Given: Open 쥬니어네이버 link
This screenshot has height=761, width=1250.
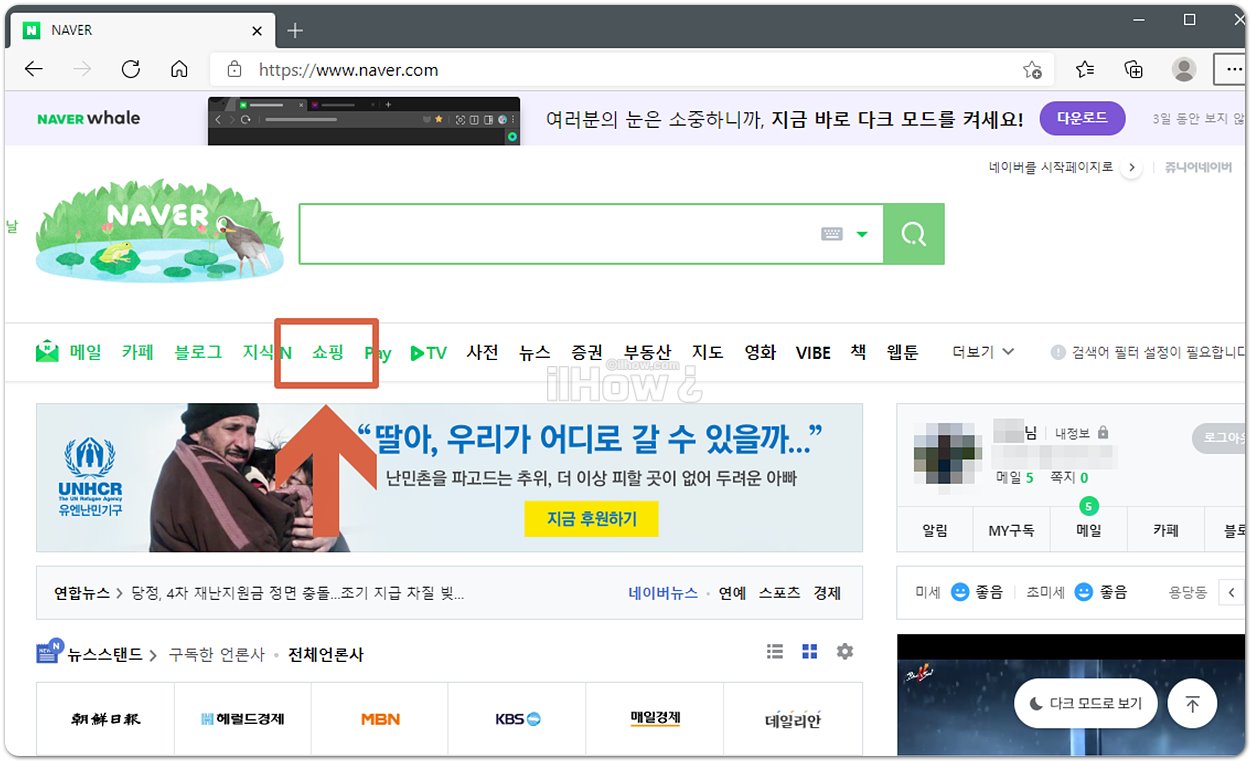Looking at the screenshot, I should point(1198,167).
